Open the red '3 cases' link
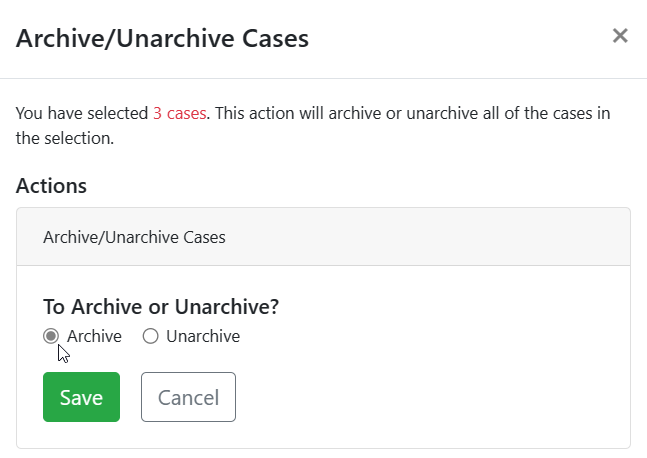 (179, 113)
